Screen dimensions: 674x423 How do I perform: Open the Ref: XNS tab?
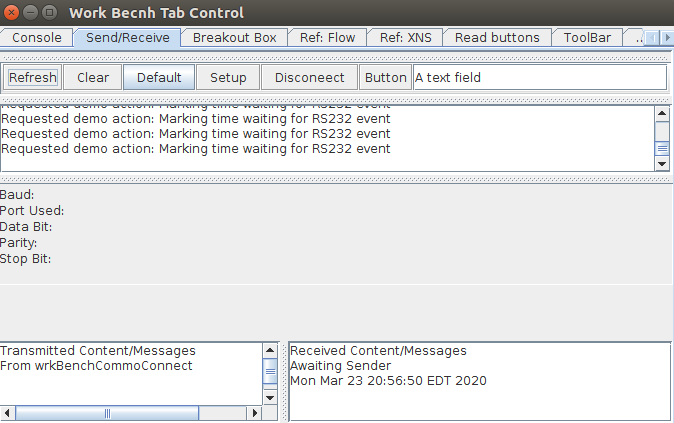pyautogui.click(x=405, y=38)
